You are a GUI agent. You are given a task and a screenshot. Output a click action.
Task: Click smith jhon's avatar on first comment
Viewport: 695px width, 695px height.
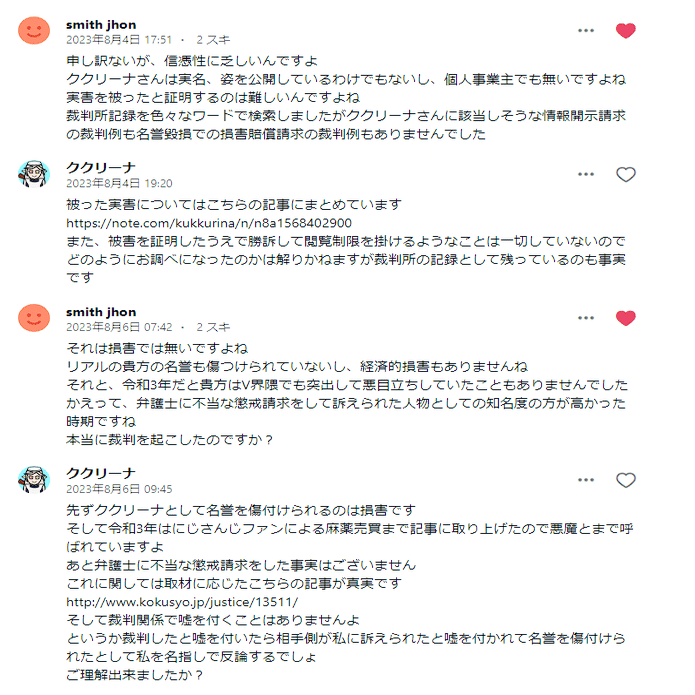[x=34, y=30]
